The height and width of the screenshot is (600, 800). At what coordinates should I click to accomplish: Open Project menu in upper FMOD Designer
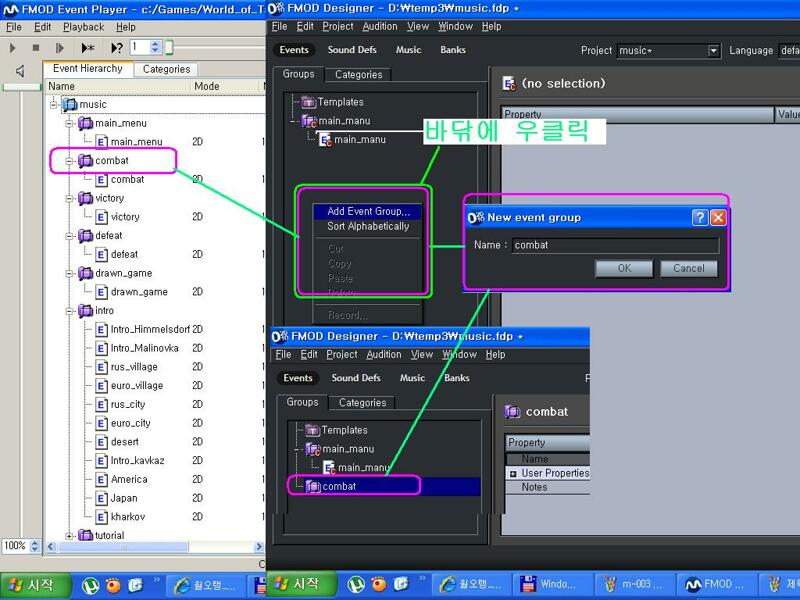click(x=338, y=26)
